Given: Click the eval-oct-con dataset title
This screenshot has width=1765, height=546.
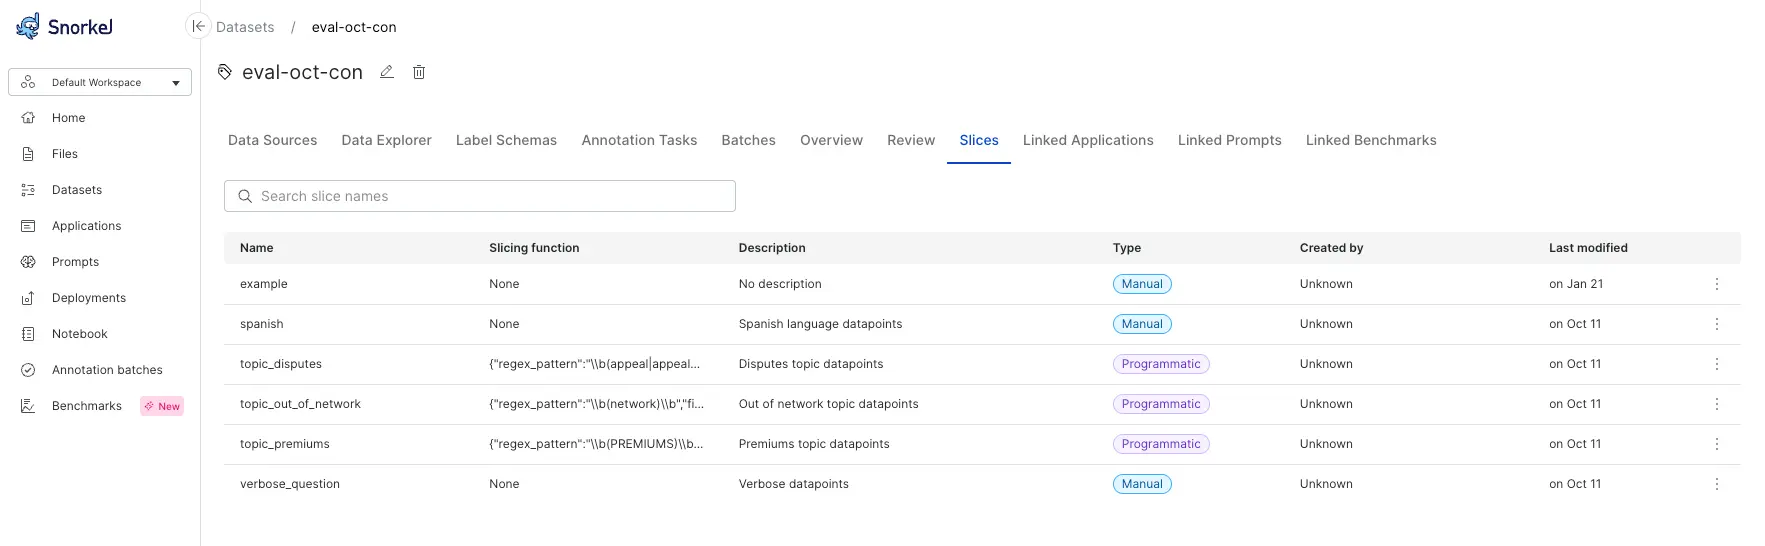Looking at the screenshot, I should (x=302, y=72).
